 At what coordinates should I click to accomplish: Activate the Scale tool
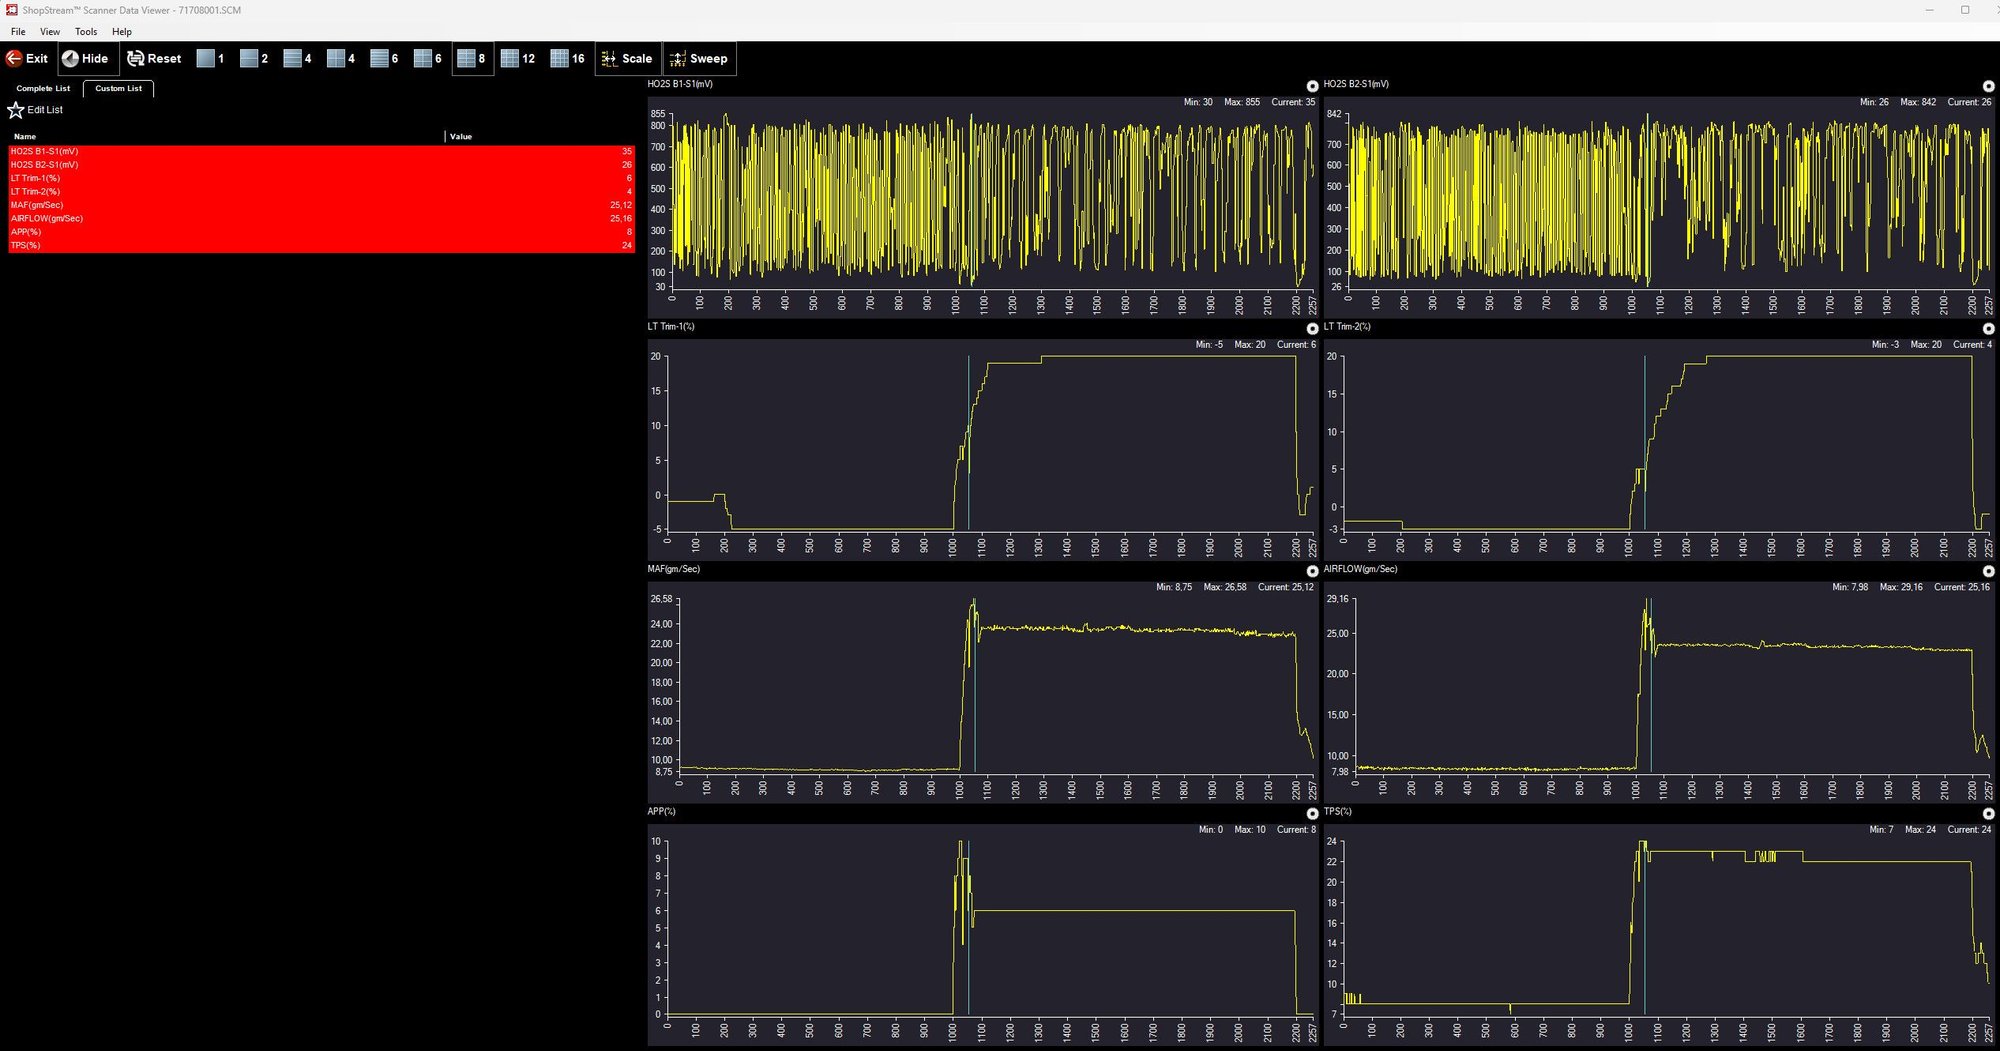627,59
